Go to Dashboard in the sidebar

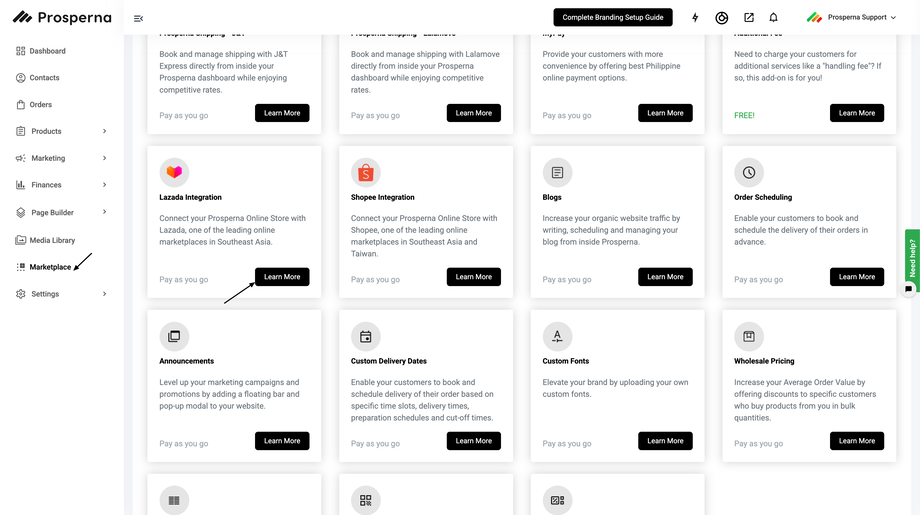[47, 51]
